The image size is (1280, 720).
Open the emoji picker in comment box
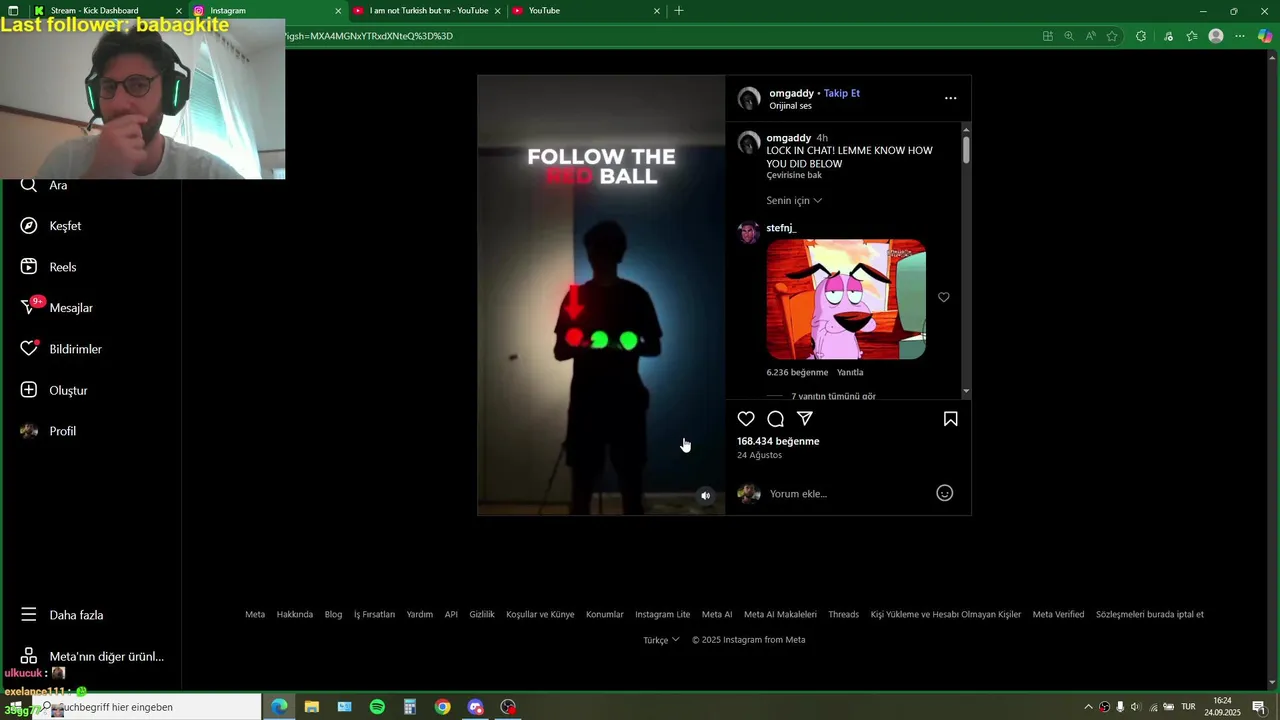pos(944,493)
